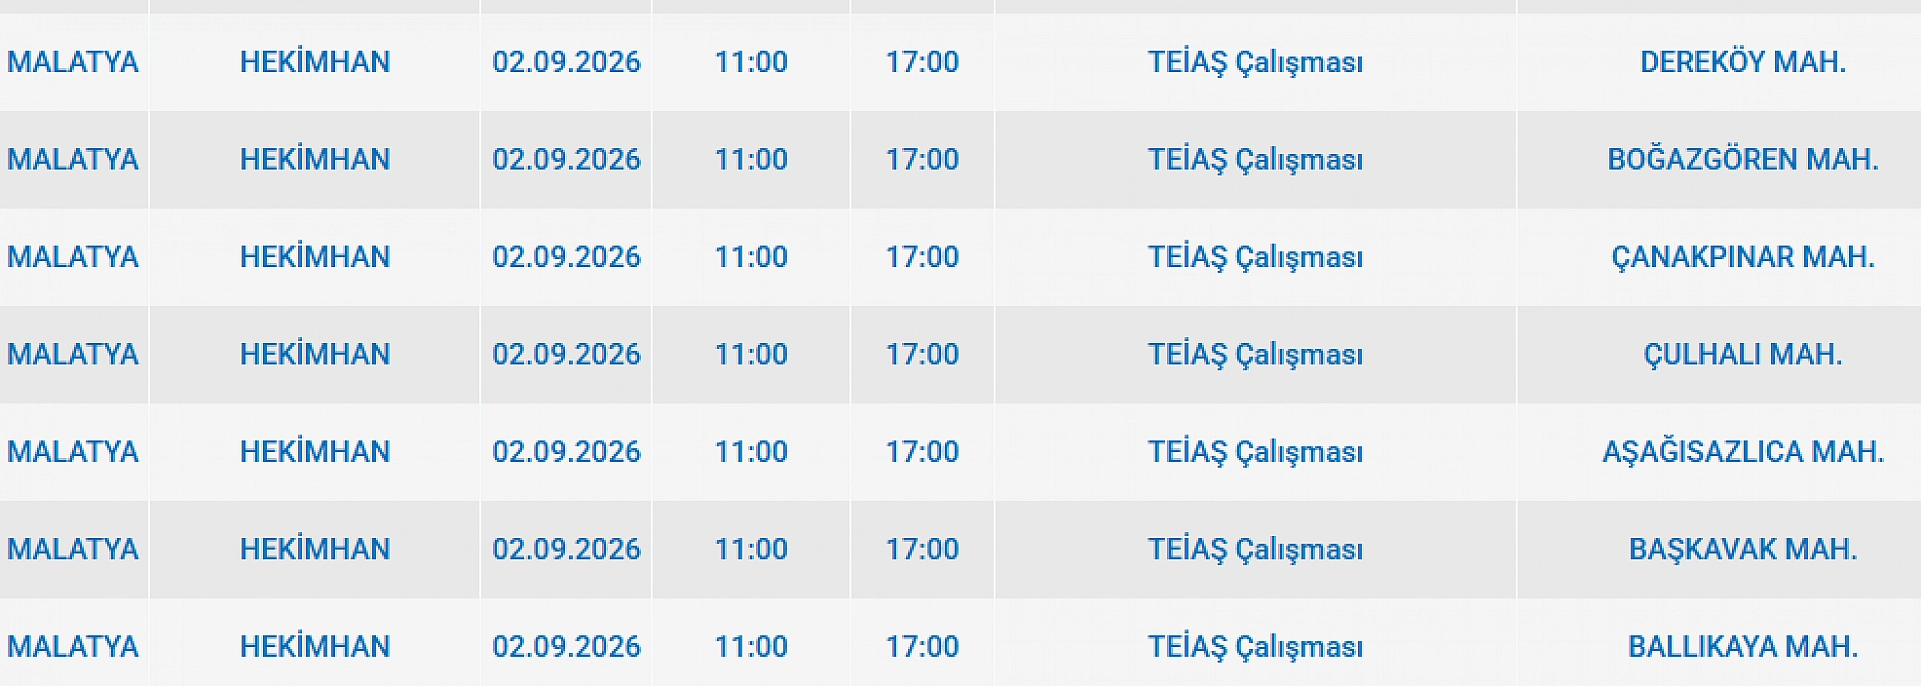Viewport: 1921px width, 686px height.
Task: Click start time 11:00 in DEREKÖY row
Action: 751,62
